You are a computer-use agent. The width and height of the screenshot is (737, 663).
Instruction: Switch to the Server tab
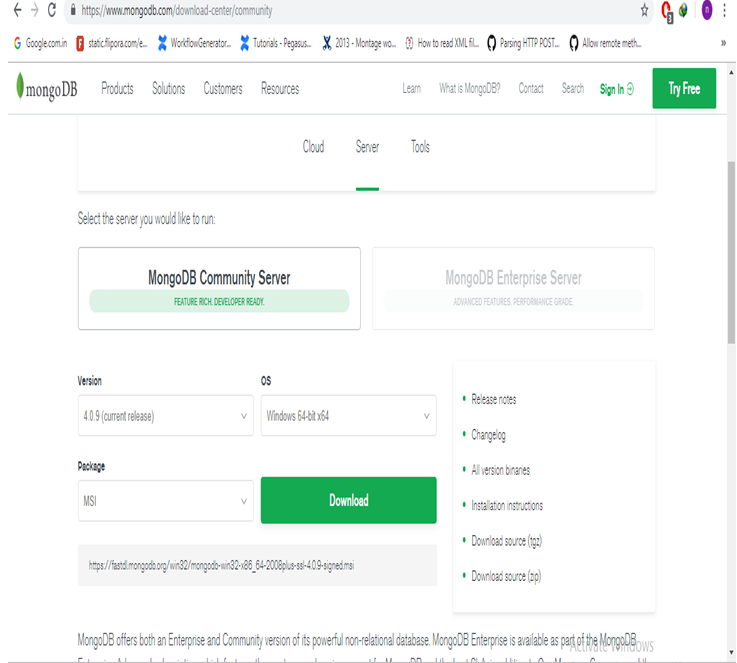tap(367, 147)
